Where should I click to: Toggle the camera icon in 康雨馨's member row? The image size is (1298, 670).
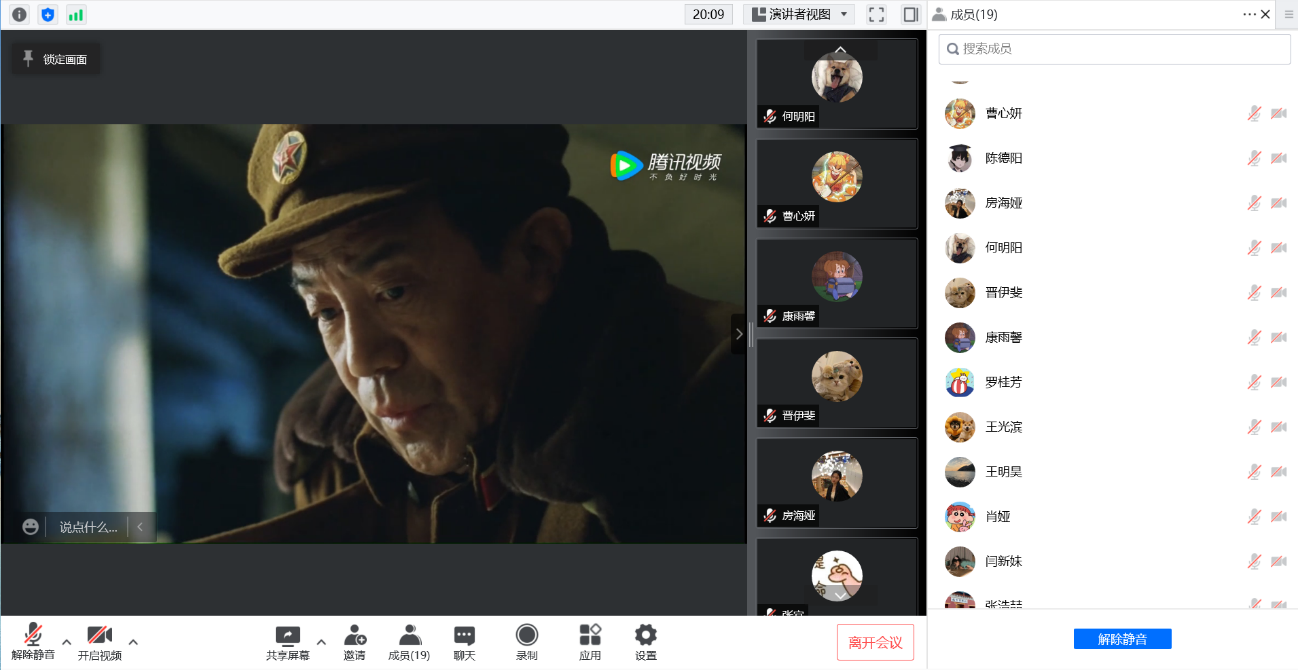[x=1278, y=337]
